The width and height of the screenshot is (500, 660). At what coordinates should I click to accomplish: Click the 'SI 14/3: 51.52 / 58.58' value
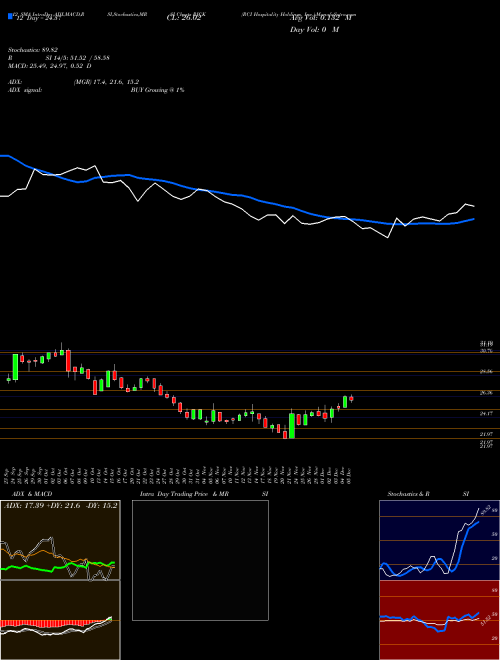click(x=78, y=58)
